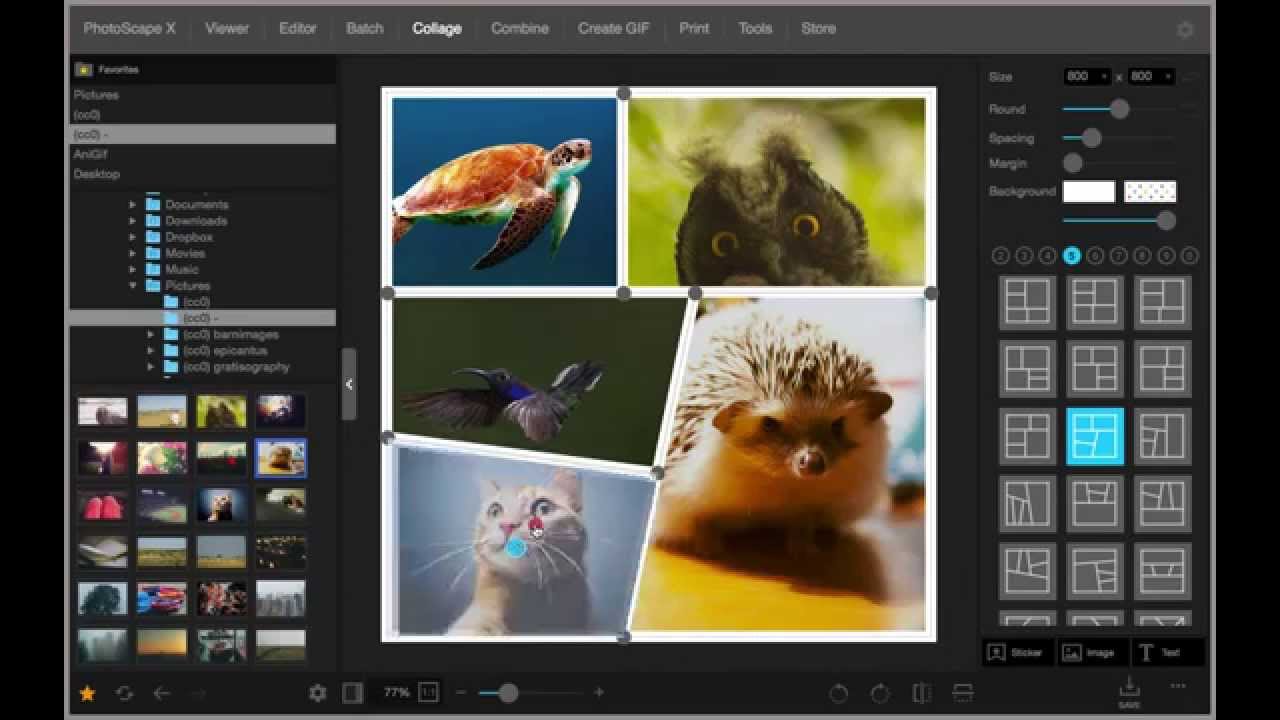
Task: Open settings gear in the top right
Action: point(1185,30)
